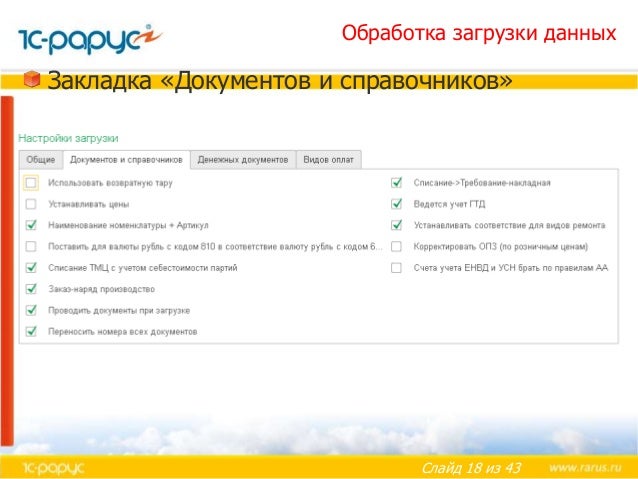Screen dimensions: 638x479
Task: Toggle соответствие для видов ремонта checkbox
Action: [396, 225]
